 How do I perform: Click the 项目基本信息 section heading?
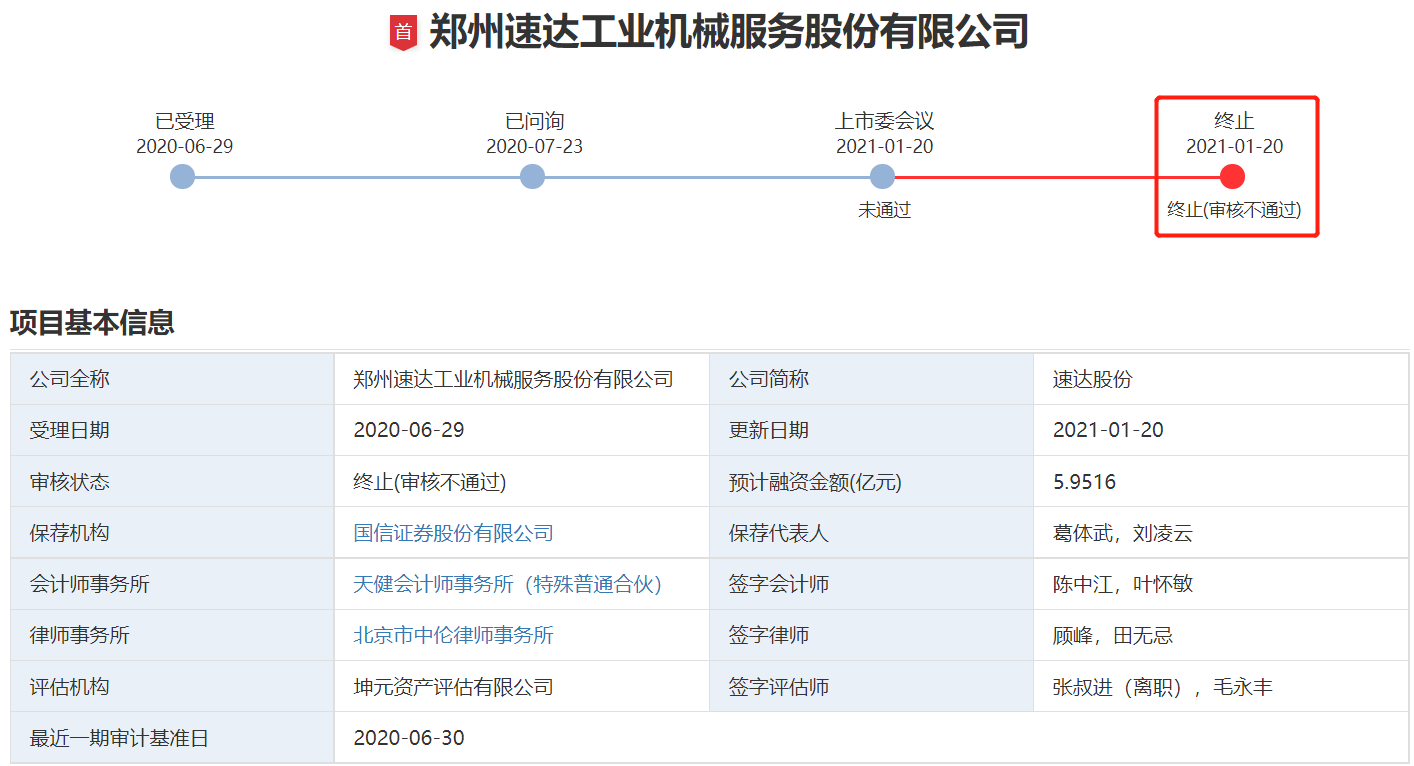[x=92, y=322]
